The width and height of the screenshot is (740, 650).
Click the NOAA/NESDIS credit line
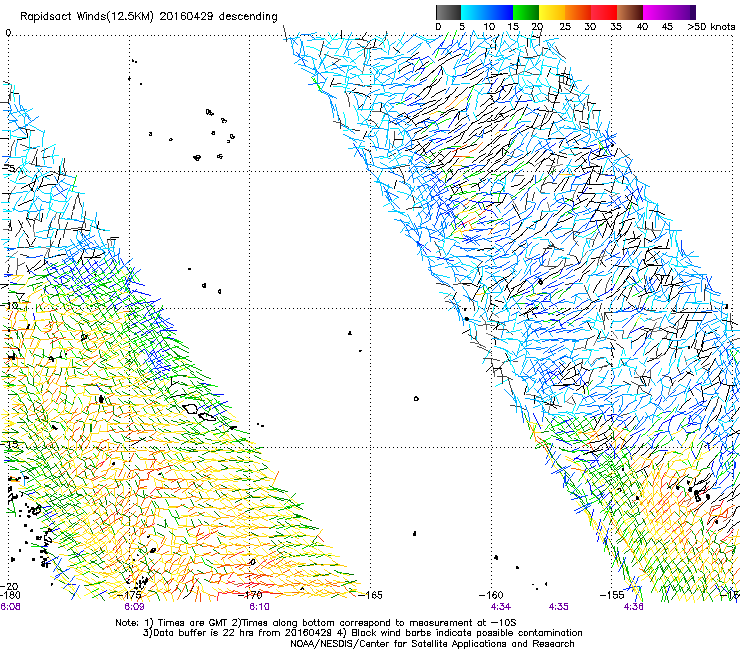pos(432,644)
